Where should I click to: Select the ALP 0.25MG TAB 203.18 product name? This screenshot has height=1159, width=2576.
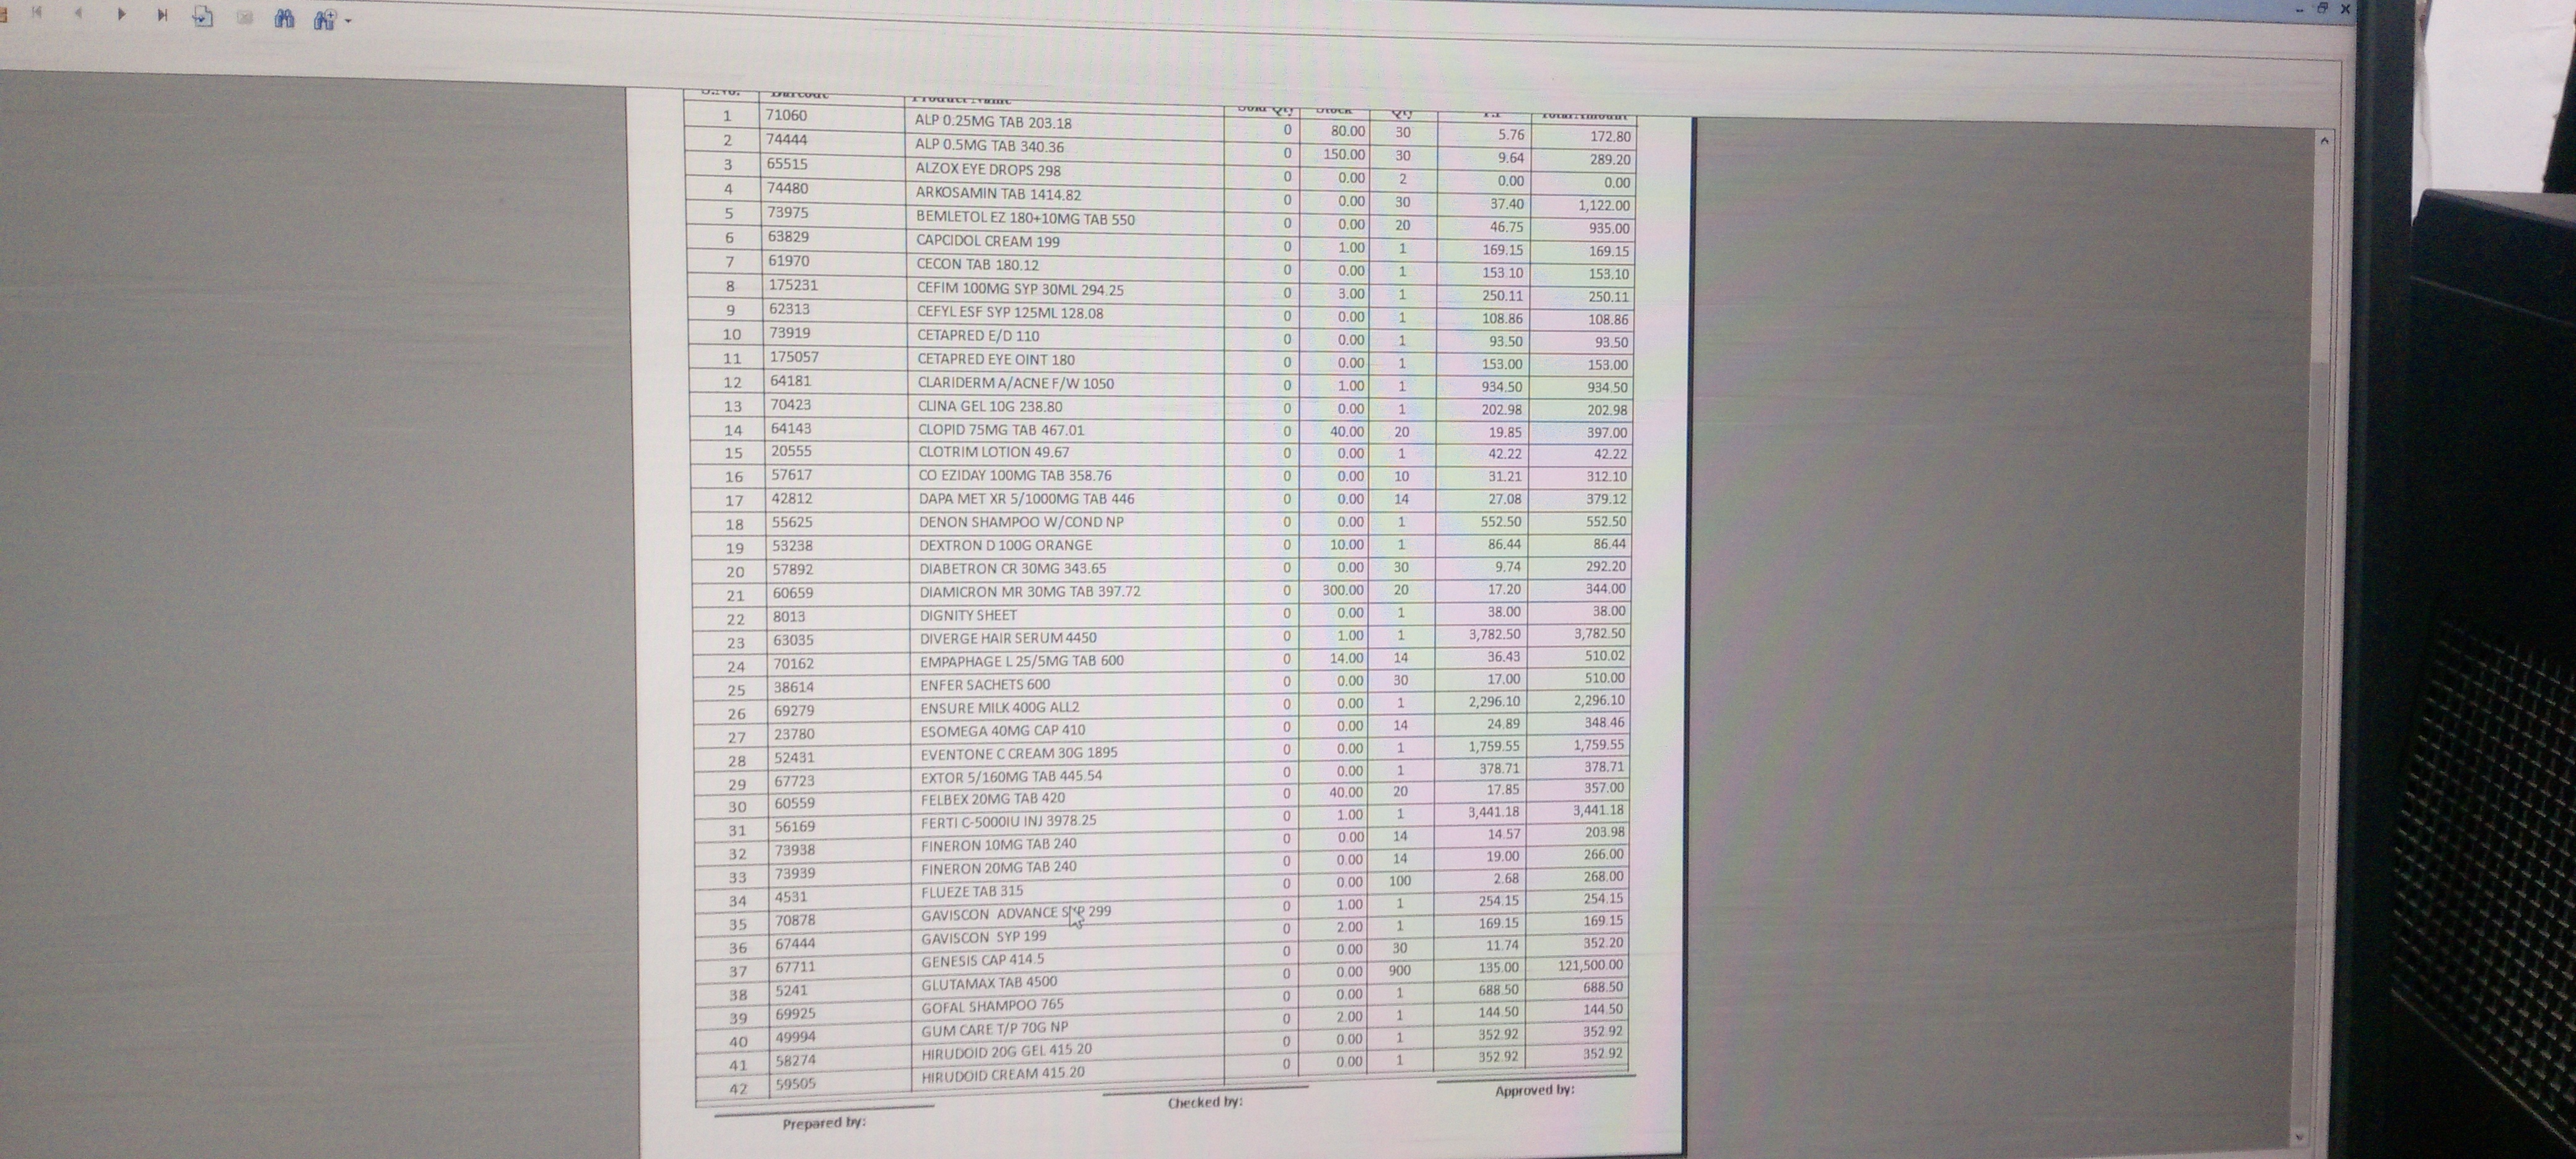coord(992,123)
